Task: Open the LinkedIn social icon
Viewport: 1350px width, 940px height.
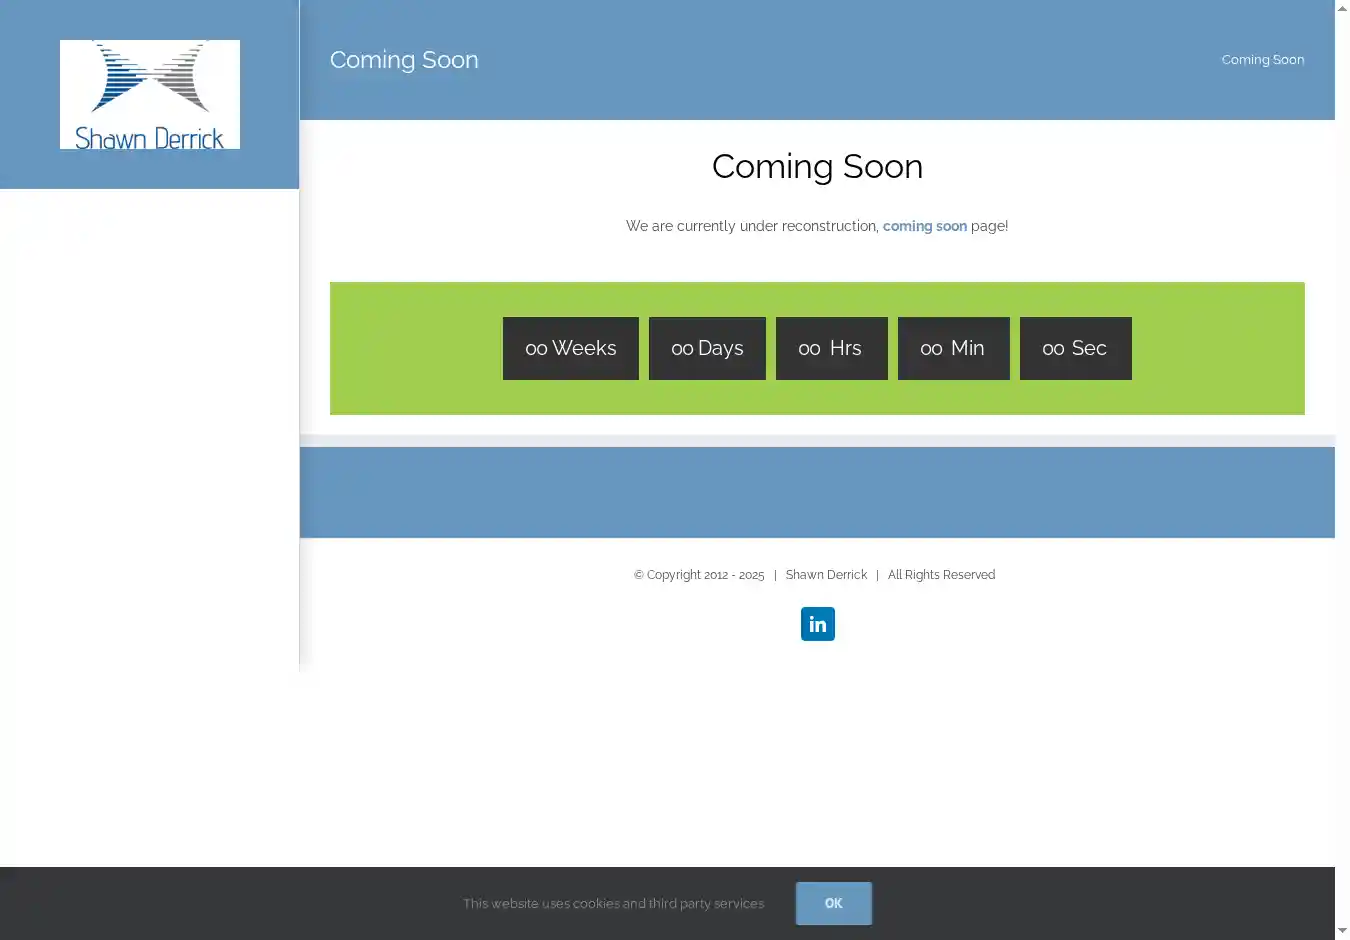Action: point(817,624)
